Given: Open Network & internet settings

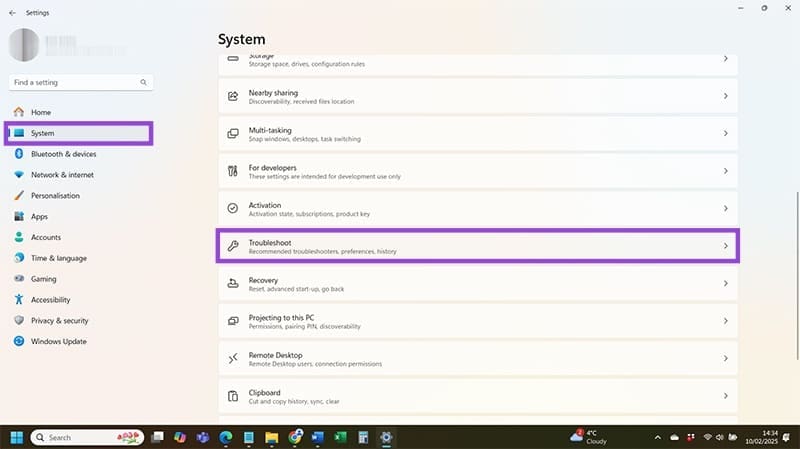Looking at the screenshot, I should [80, 175].
